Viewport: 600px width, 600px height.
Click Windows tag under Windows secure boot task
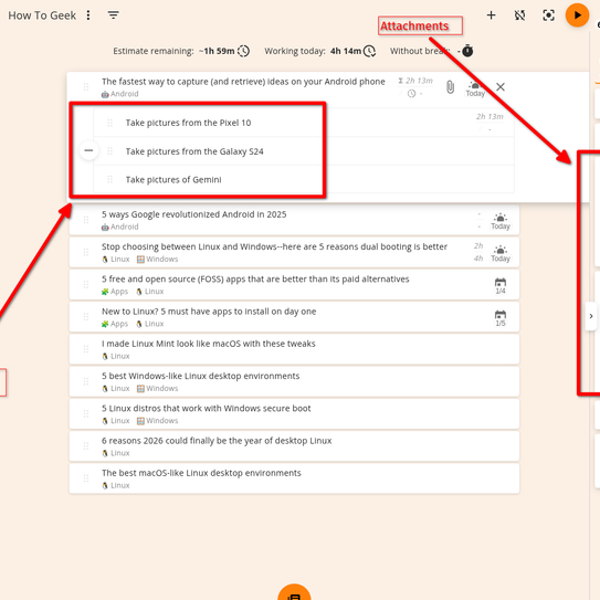coord(157,421)
